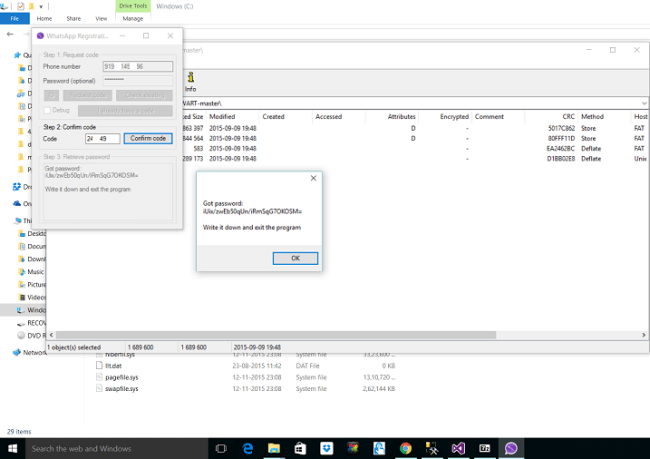650x459 pixels.
Task: Open Downloads folder under This PC
Action: coord(32,259)
